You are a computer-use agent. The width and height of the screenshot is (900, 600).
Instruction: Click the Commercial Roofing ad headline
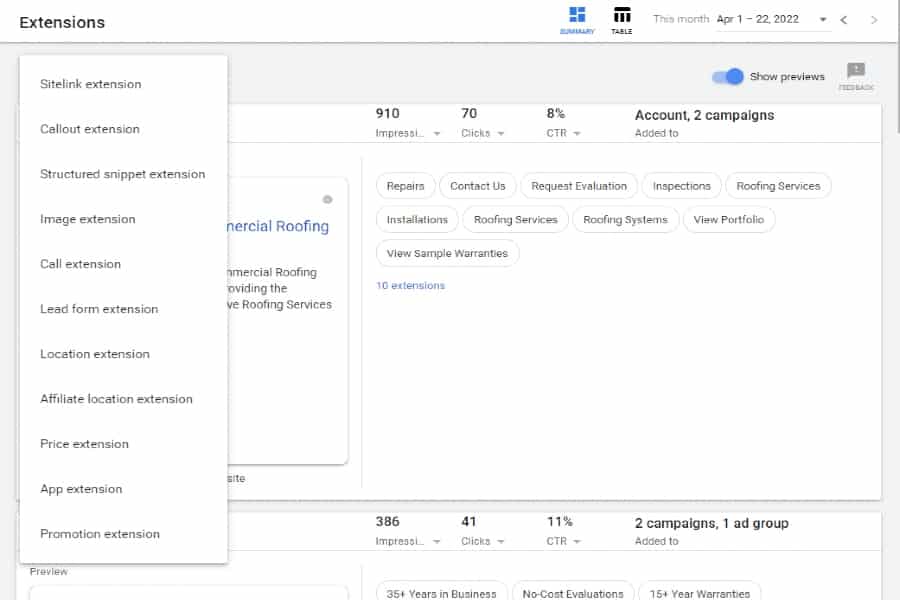pyautogui.click(x=278, y=226)
